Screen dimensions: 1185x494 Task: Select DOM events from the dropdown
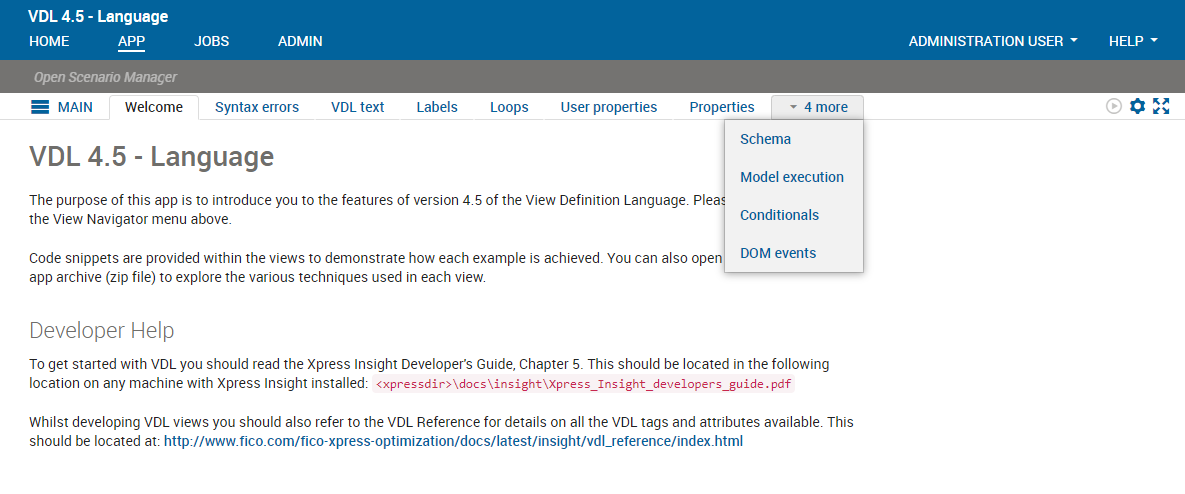tap(778, 253)
